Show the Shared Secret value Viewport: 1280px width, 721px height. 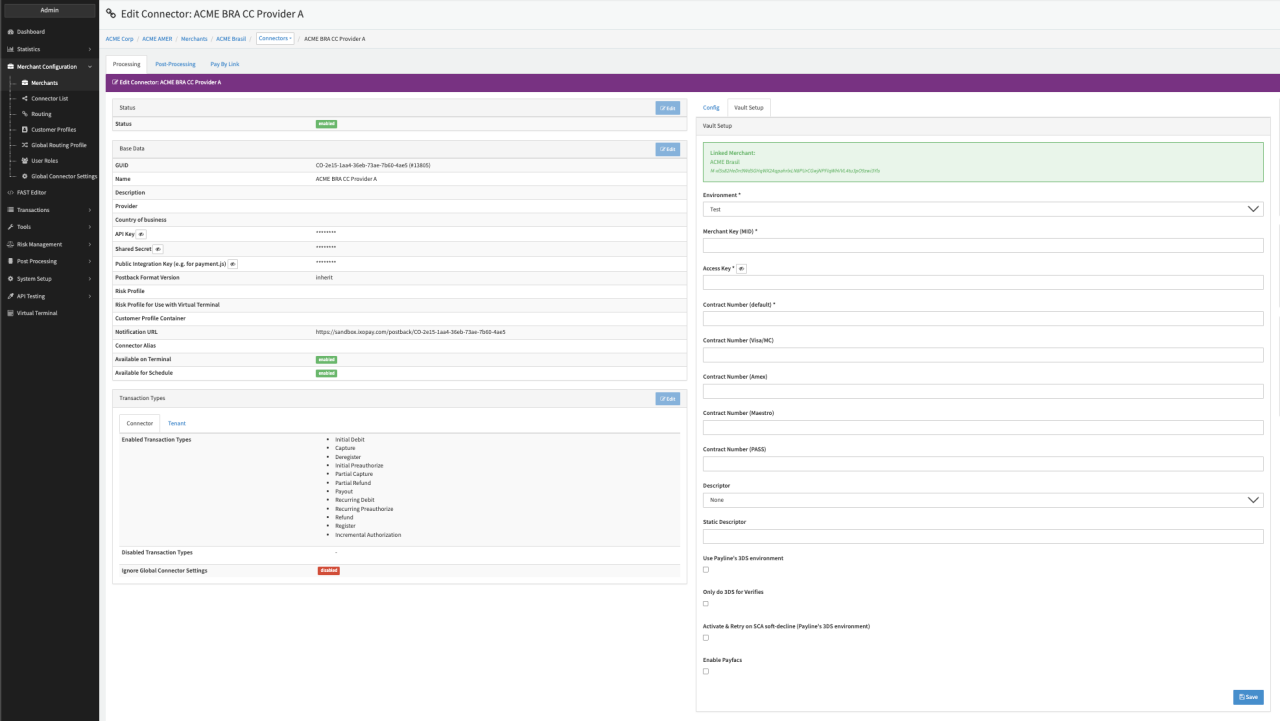pyautogui.click(x=158, y=249)
